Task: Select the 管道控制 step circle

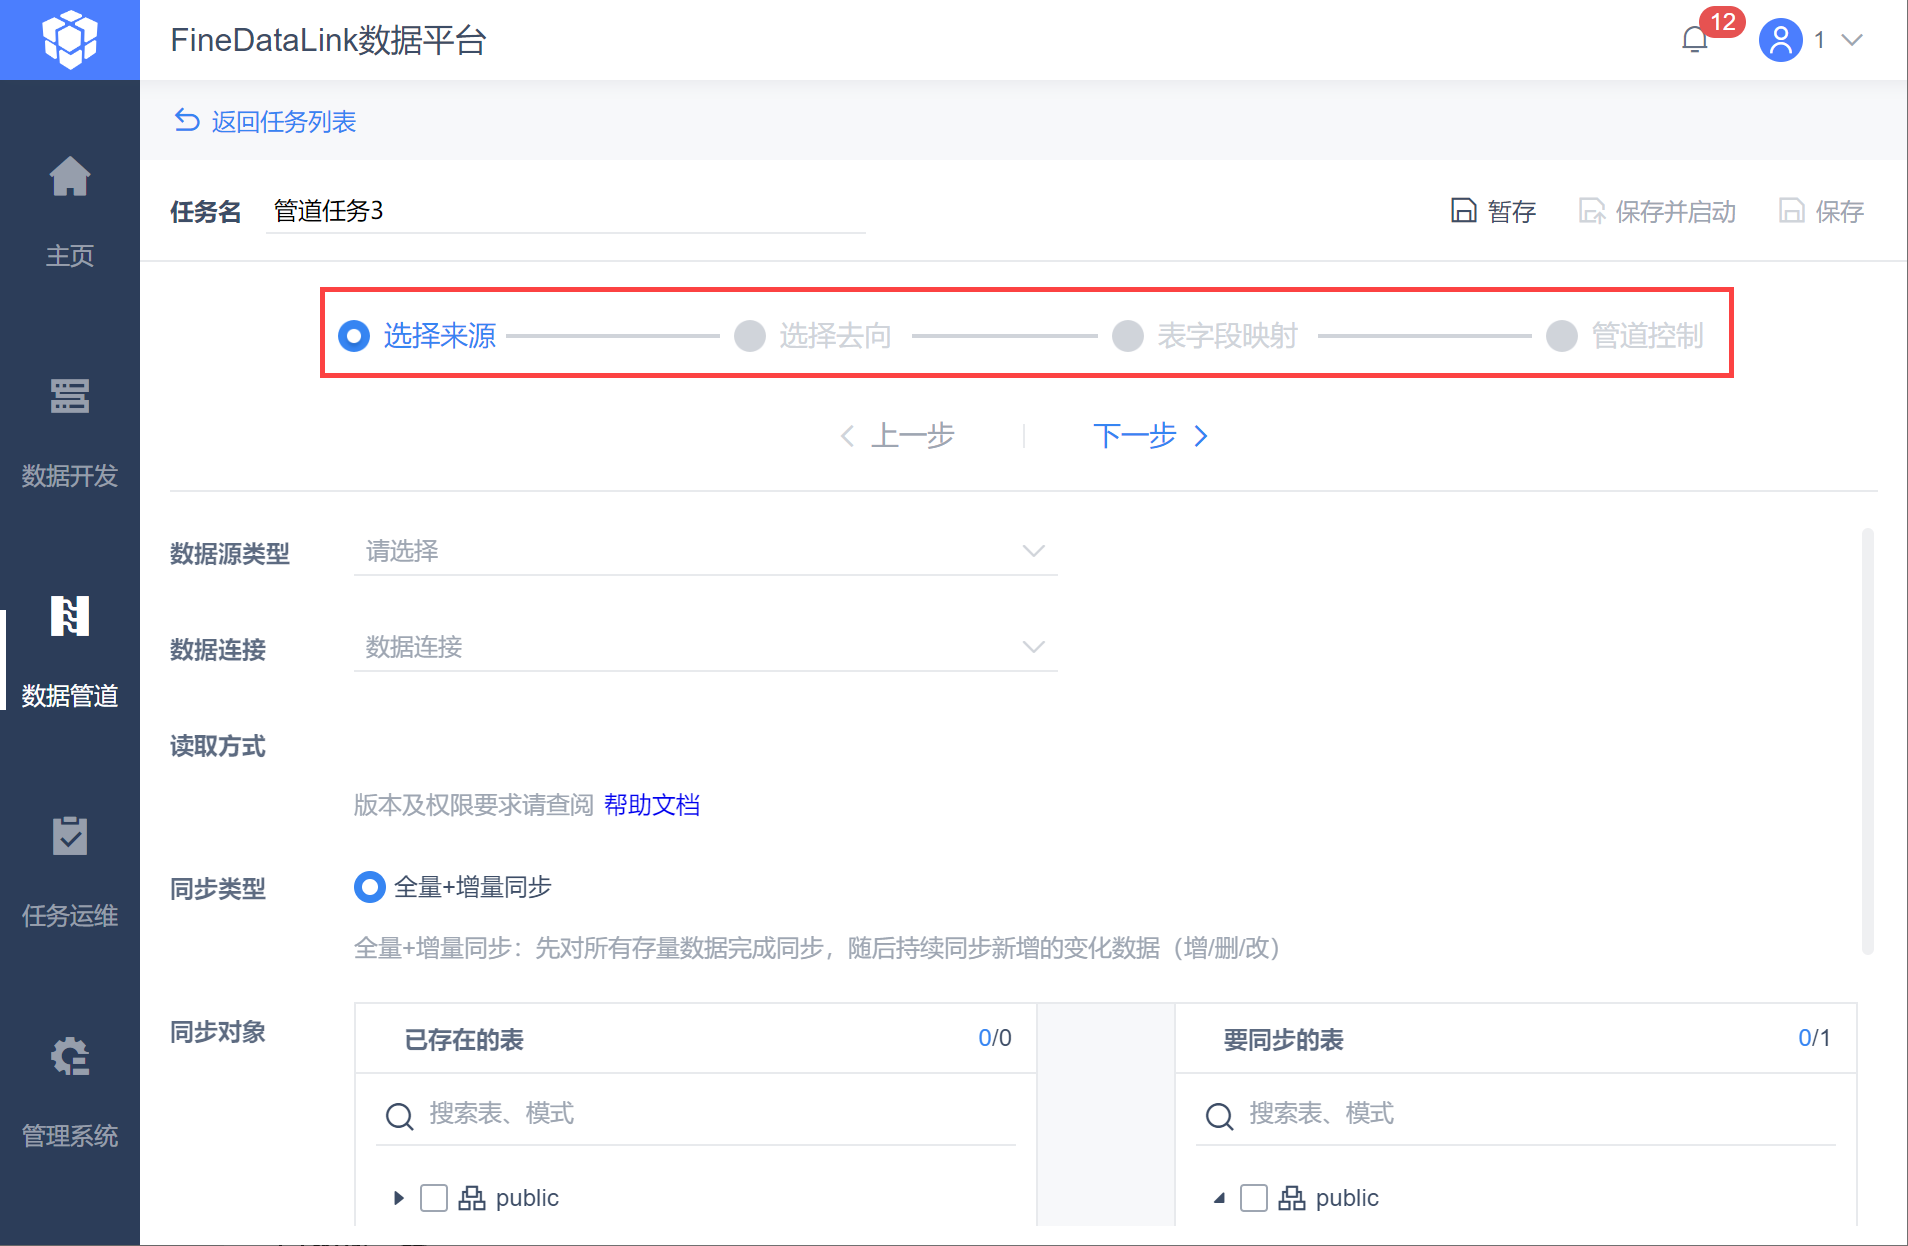Action: tap(1562, 336)
